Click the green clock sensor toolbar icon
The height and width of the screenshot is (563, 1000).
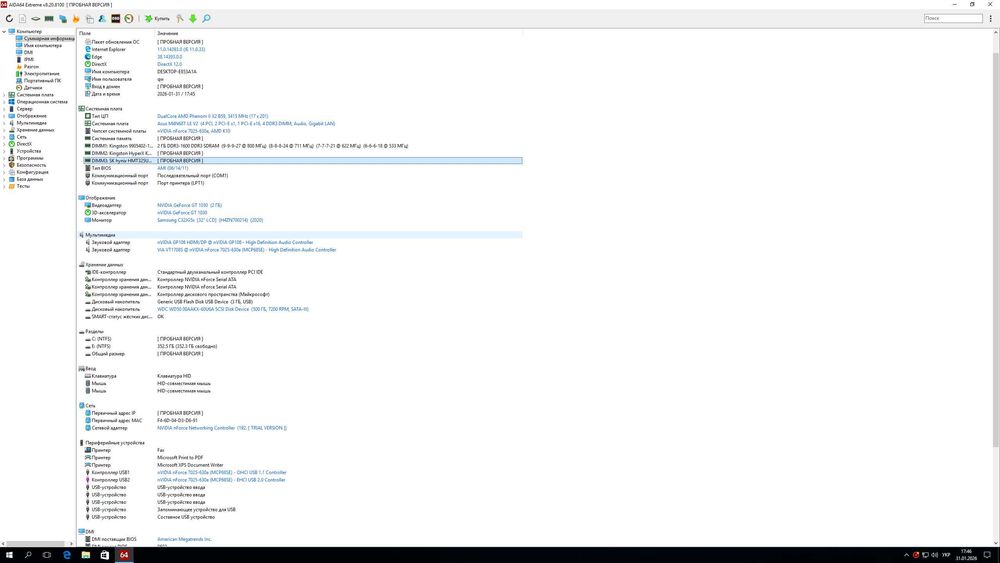(129, 18)
